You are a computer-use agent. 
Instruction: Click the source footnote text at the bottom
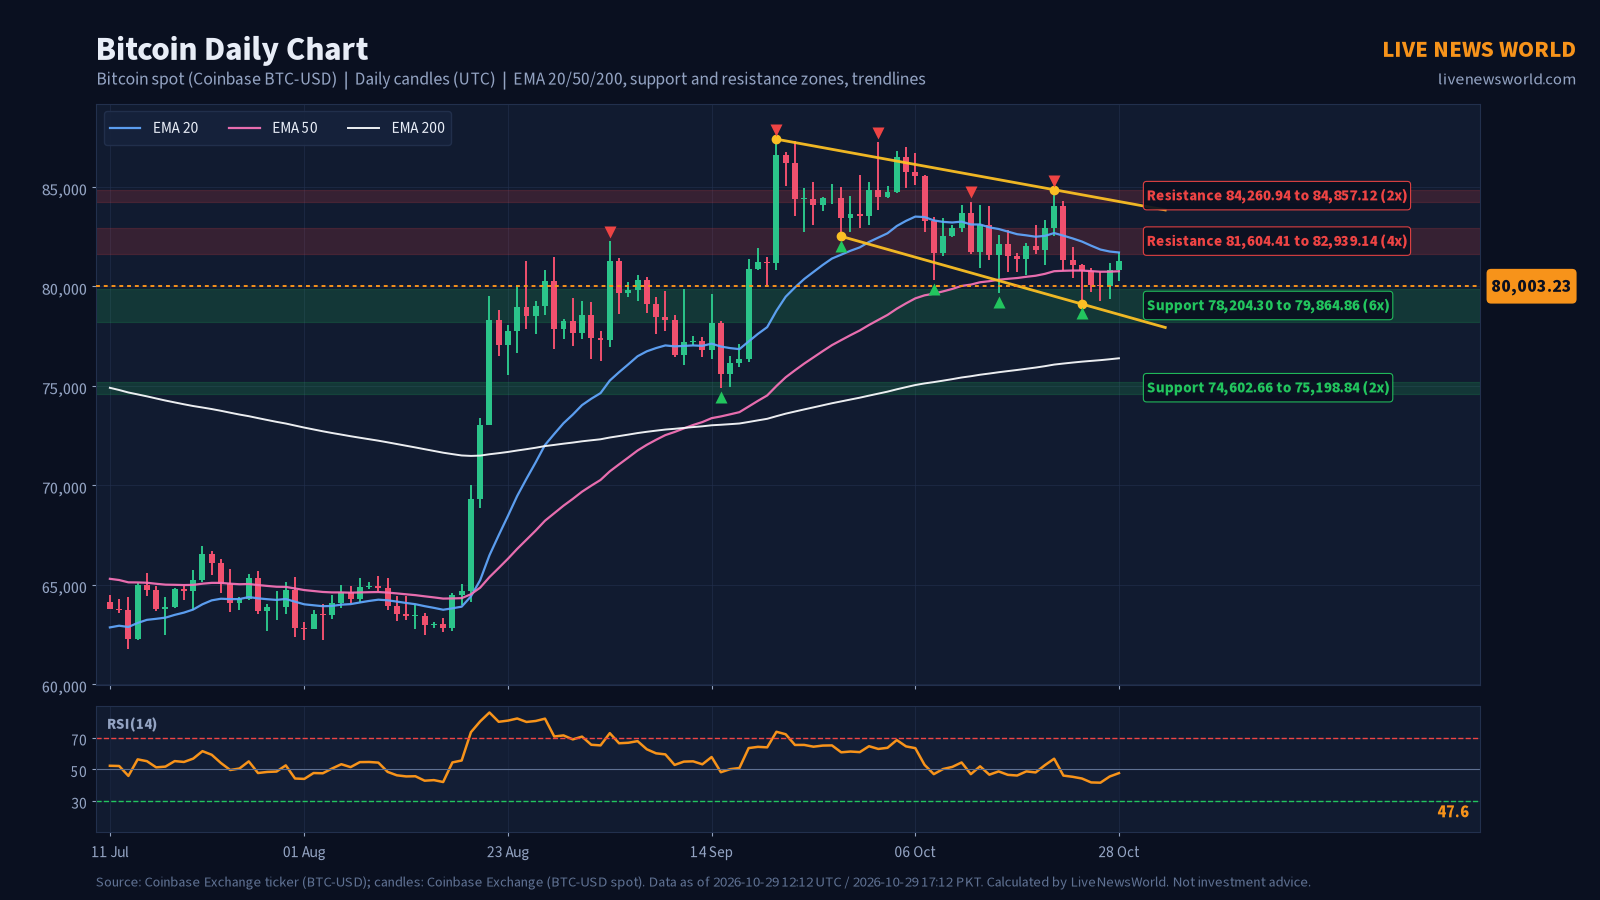pyautogui.click(x=703, y=882)
